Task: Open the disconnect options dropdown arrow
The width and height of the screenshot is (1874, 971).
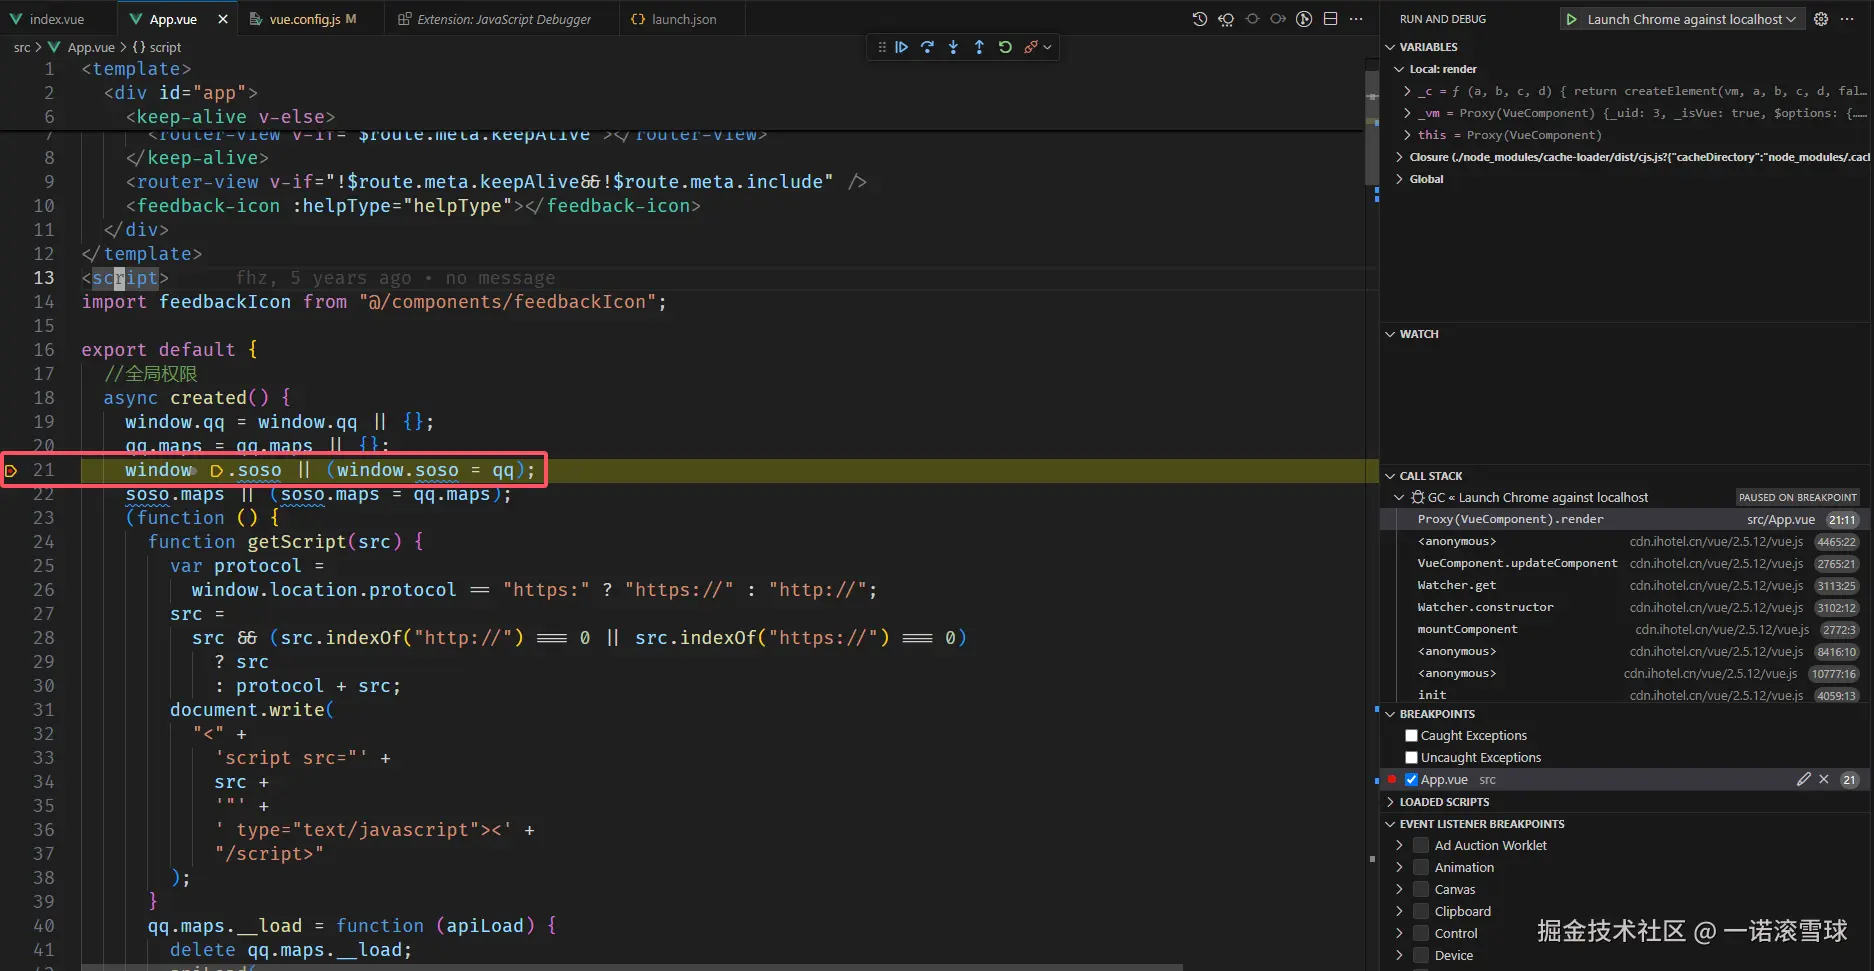Action: 1047,47
